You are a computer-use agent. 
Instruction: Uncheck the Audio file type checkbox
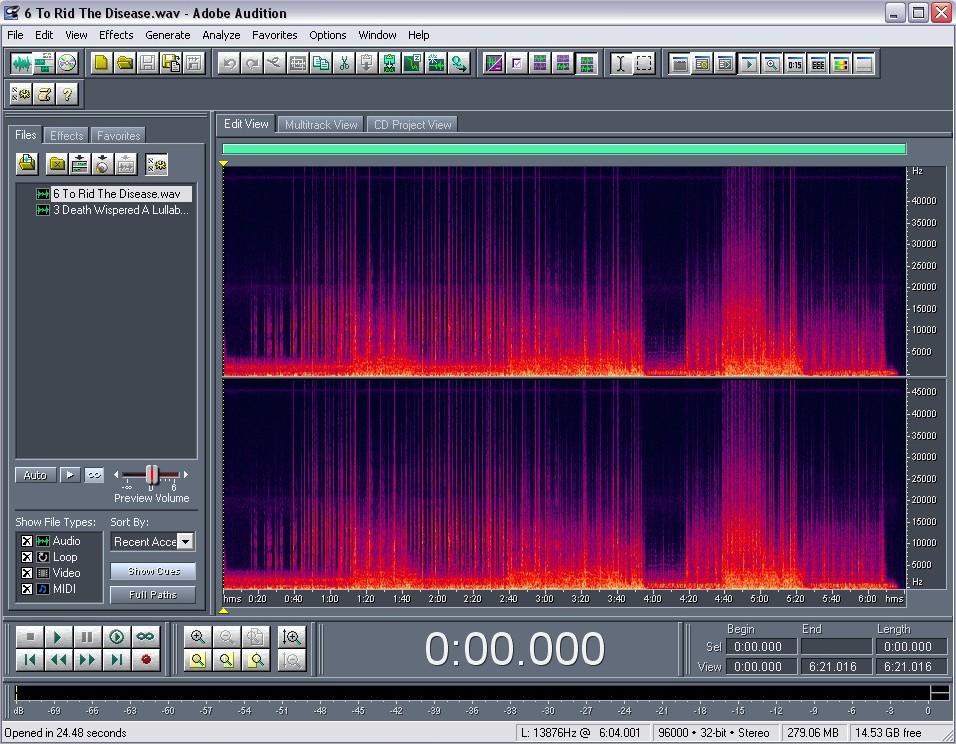pos(27,541)
